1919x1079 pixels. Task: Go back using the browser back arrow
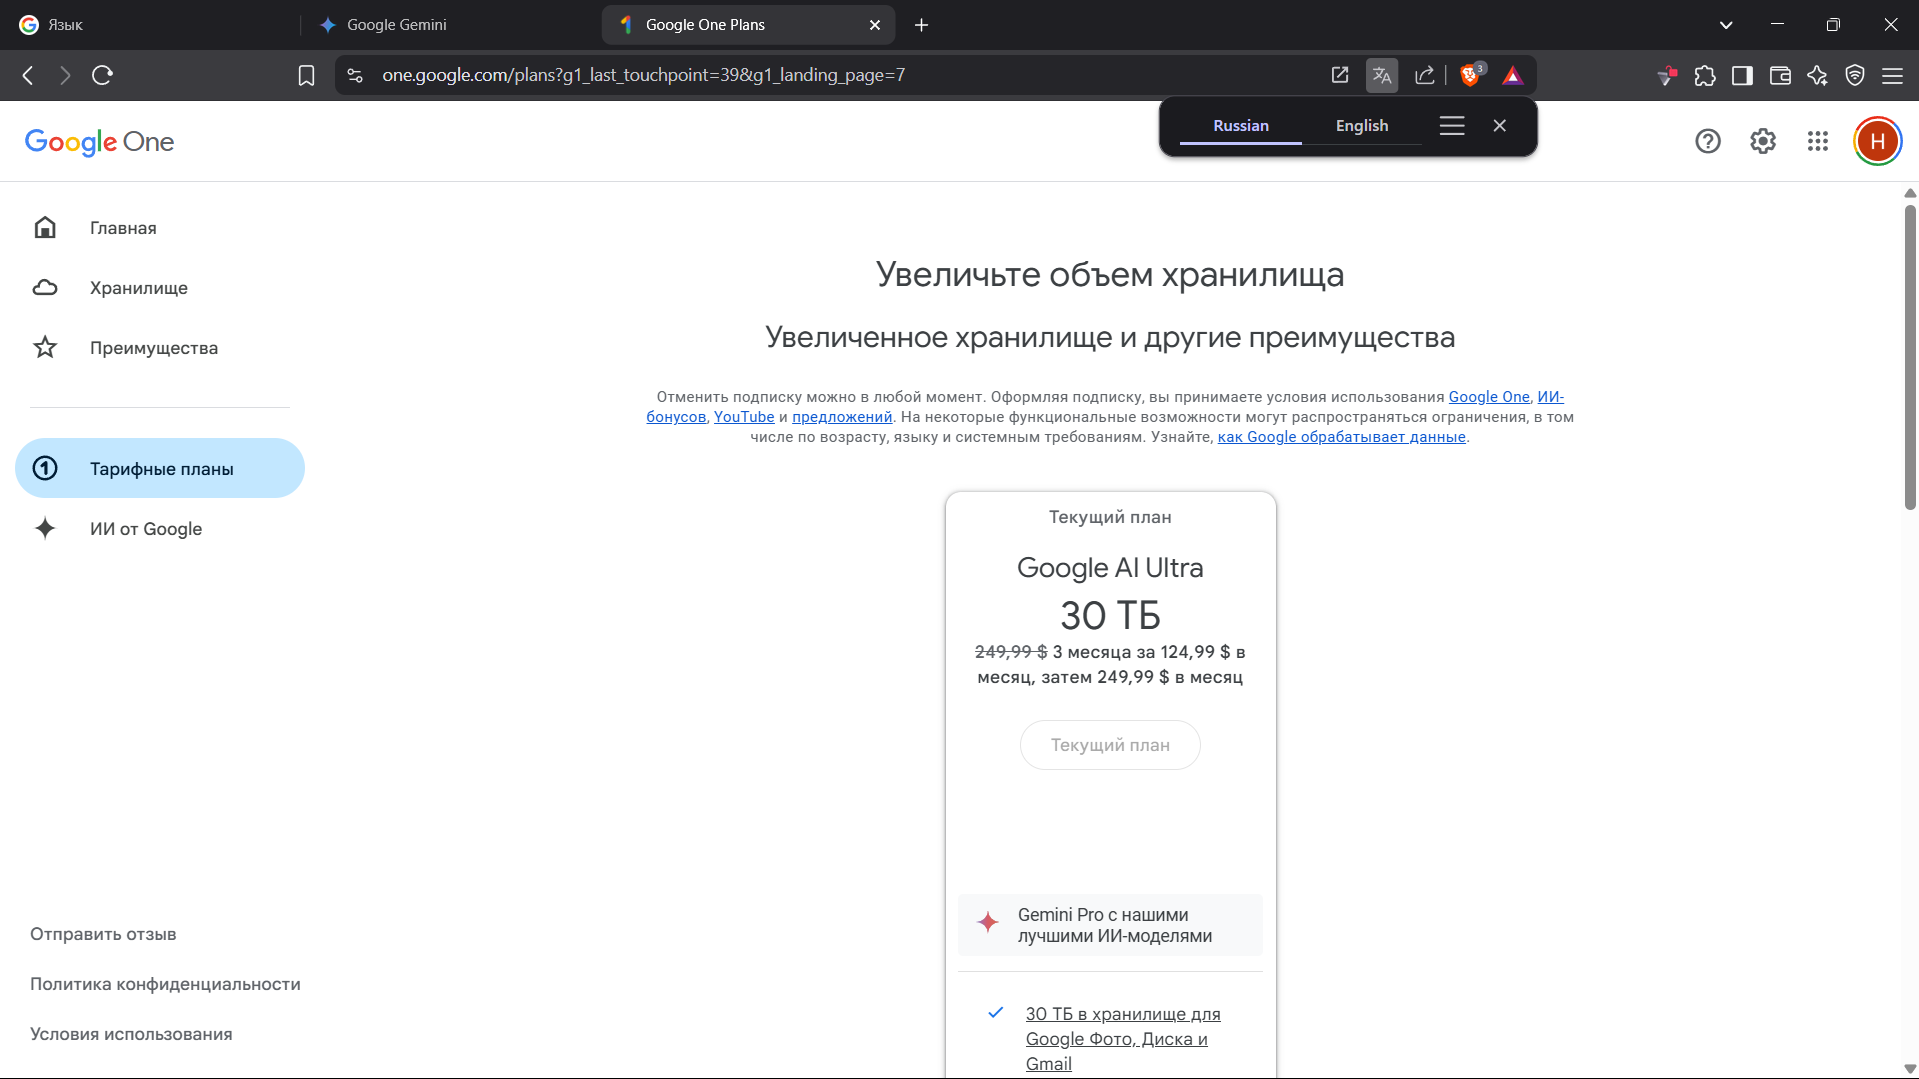coord(28,75)
